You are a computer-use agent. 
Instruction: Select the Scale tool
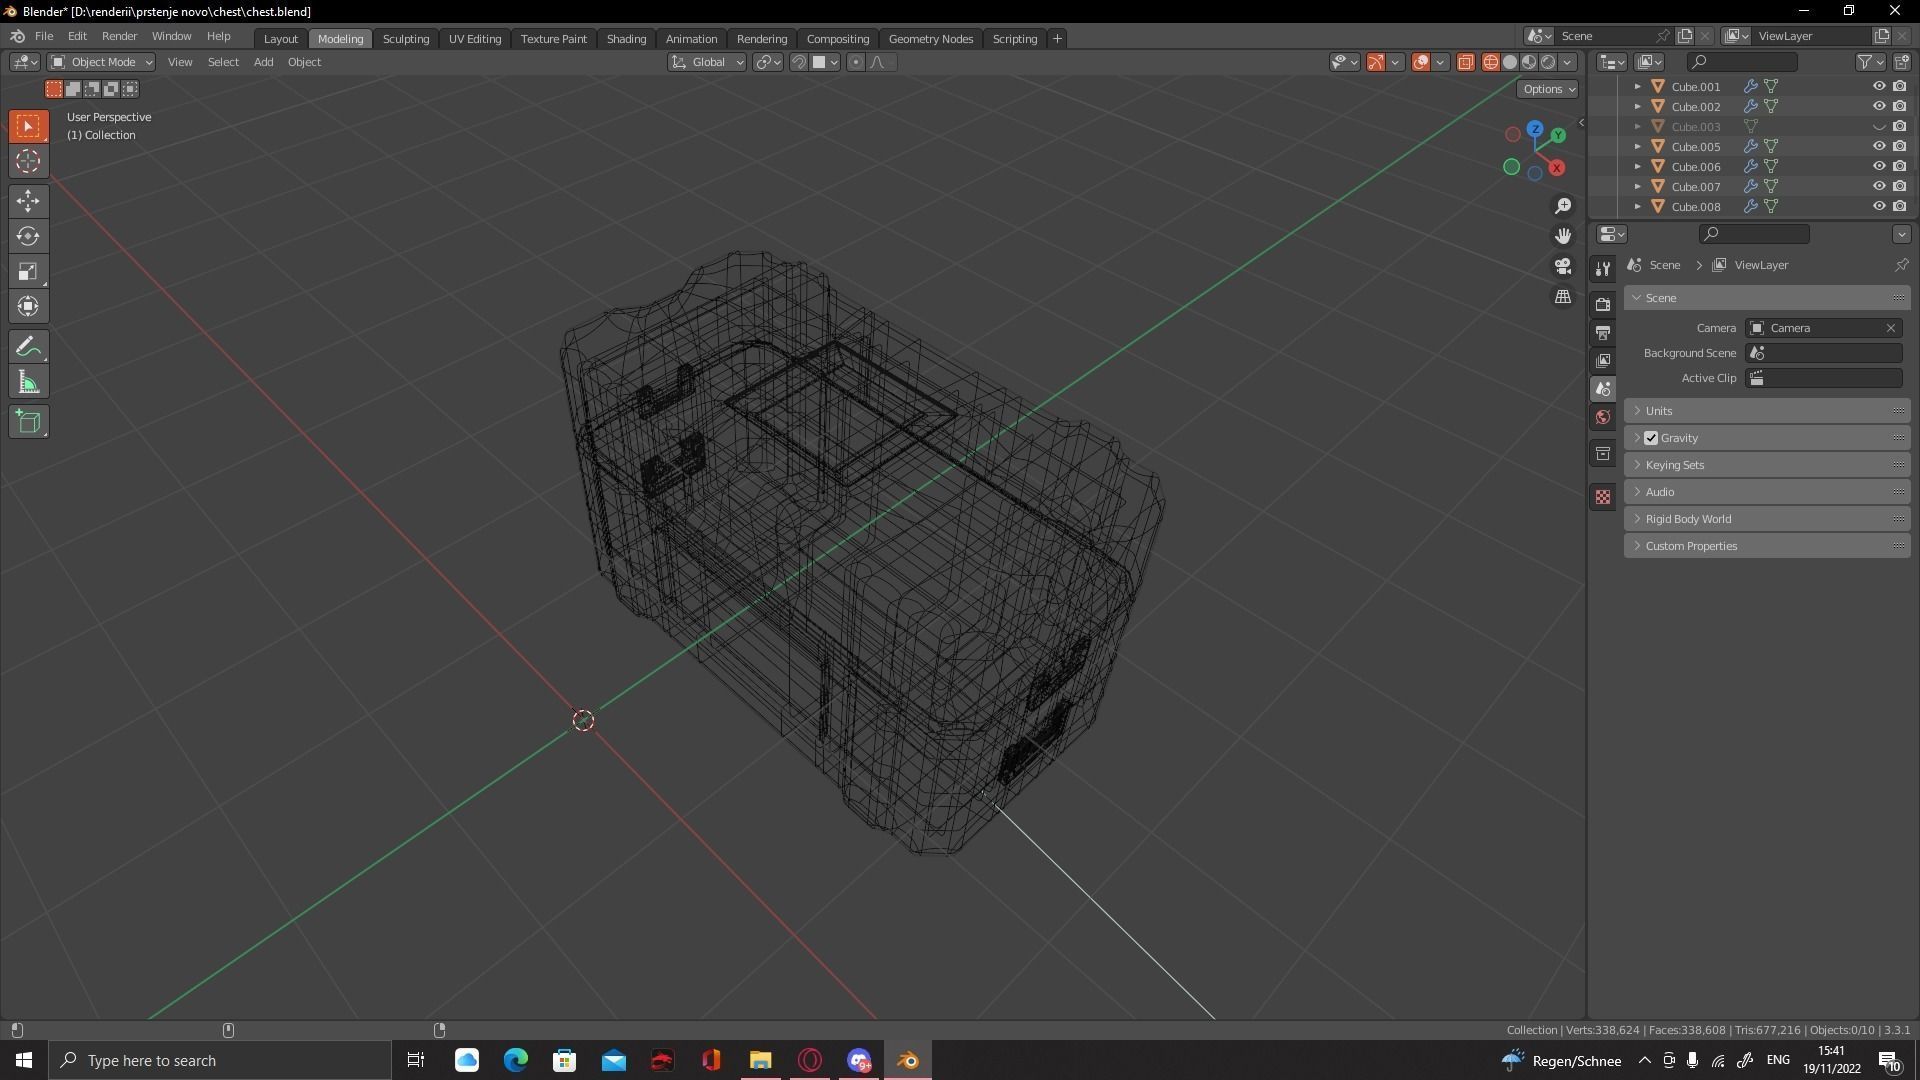pyautogui.click(x=28, y=271)
